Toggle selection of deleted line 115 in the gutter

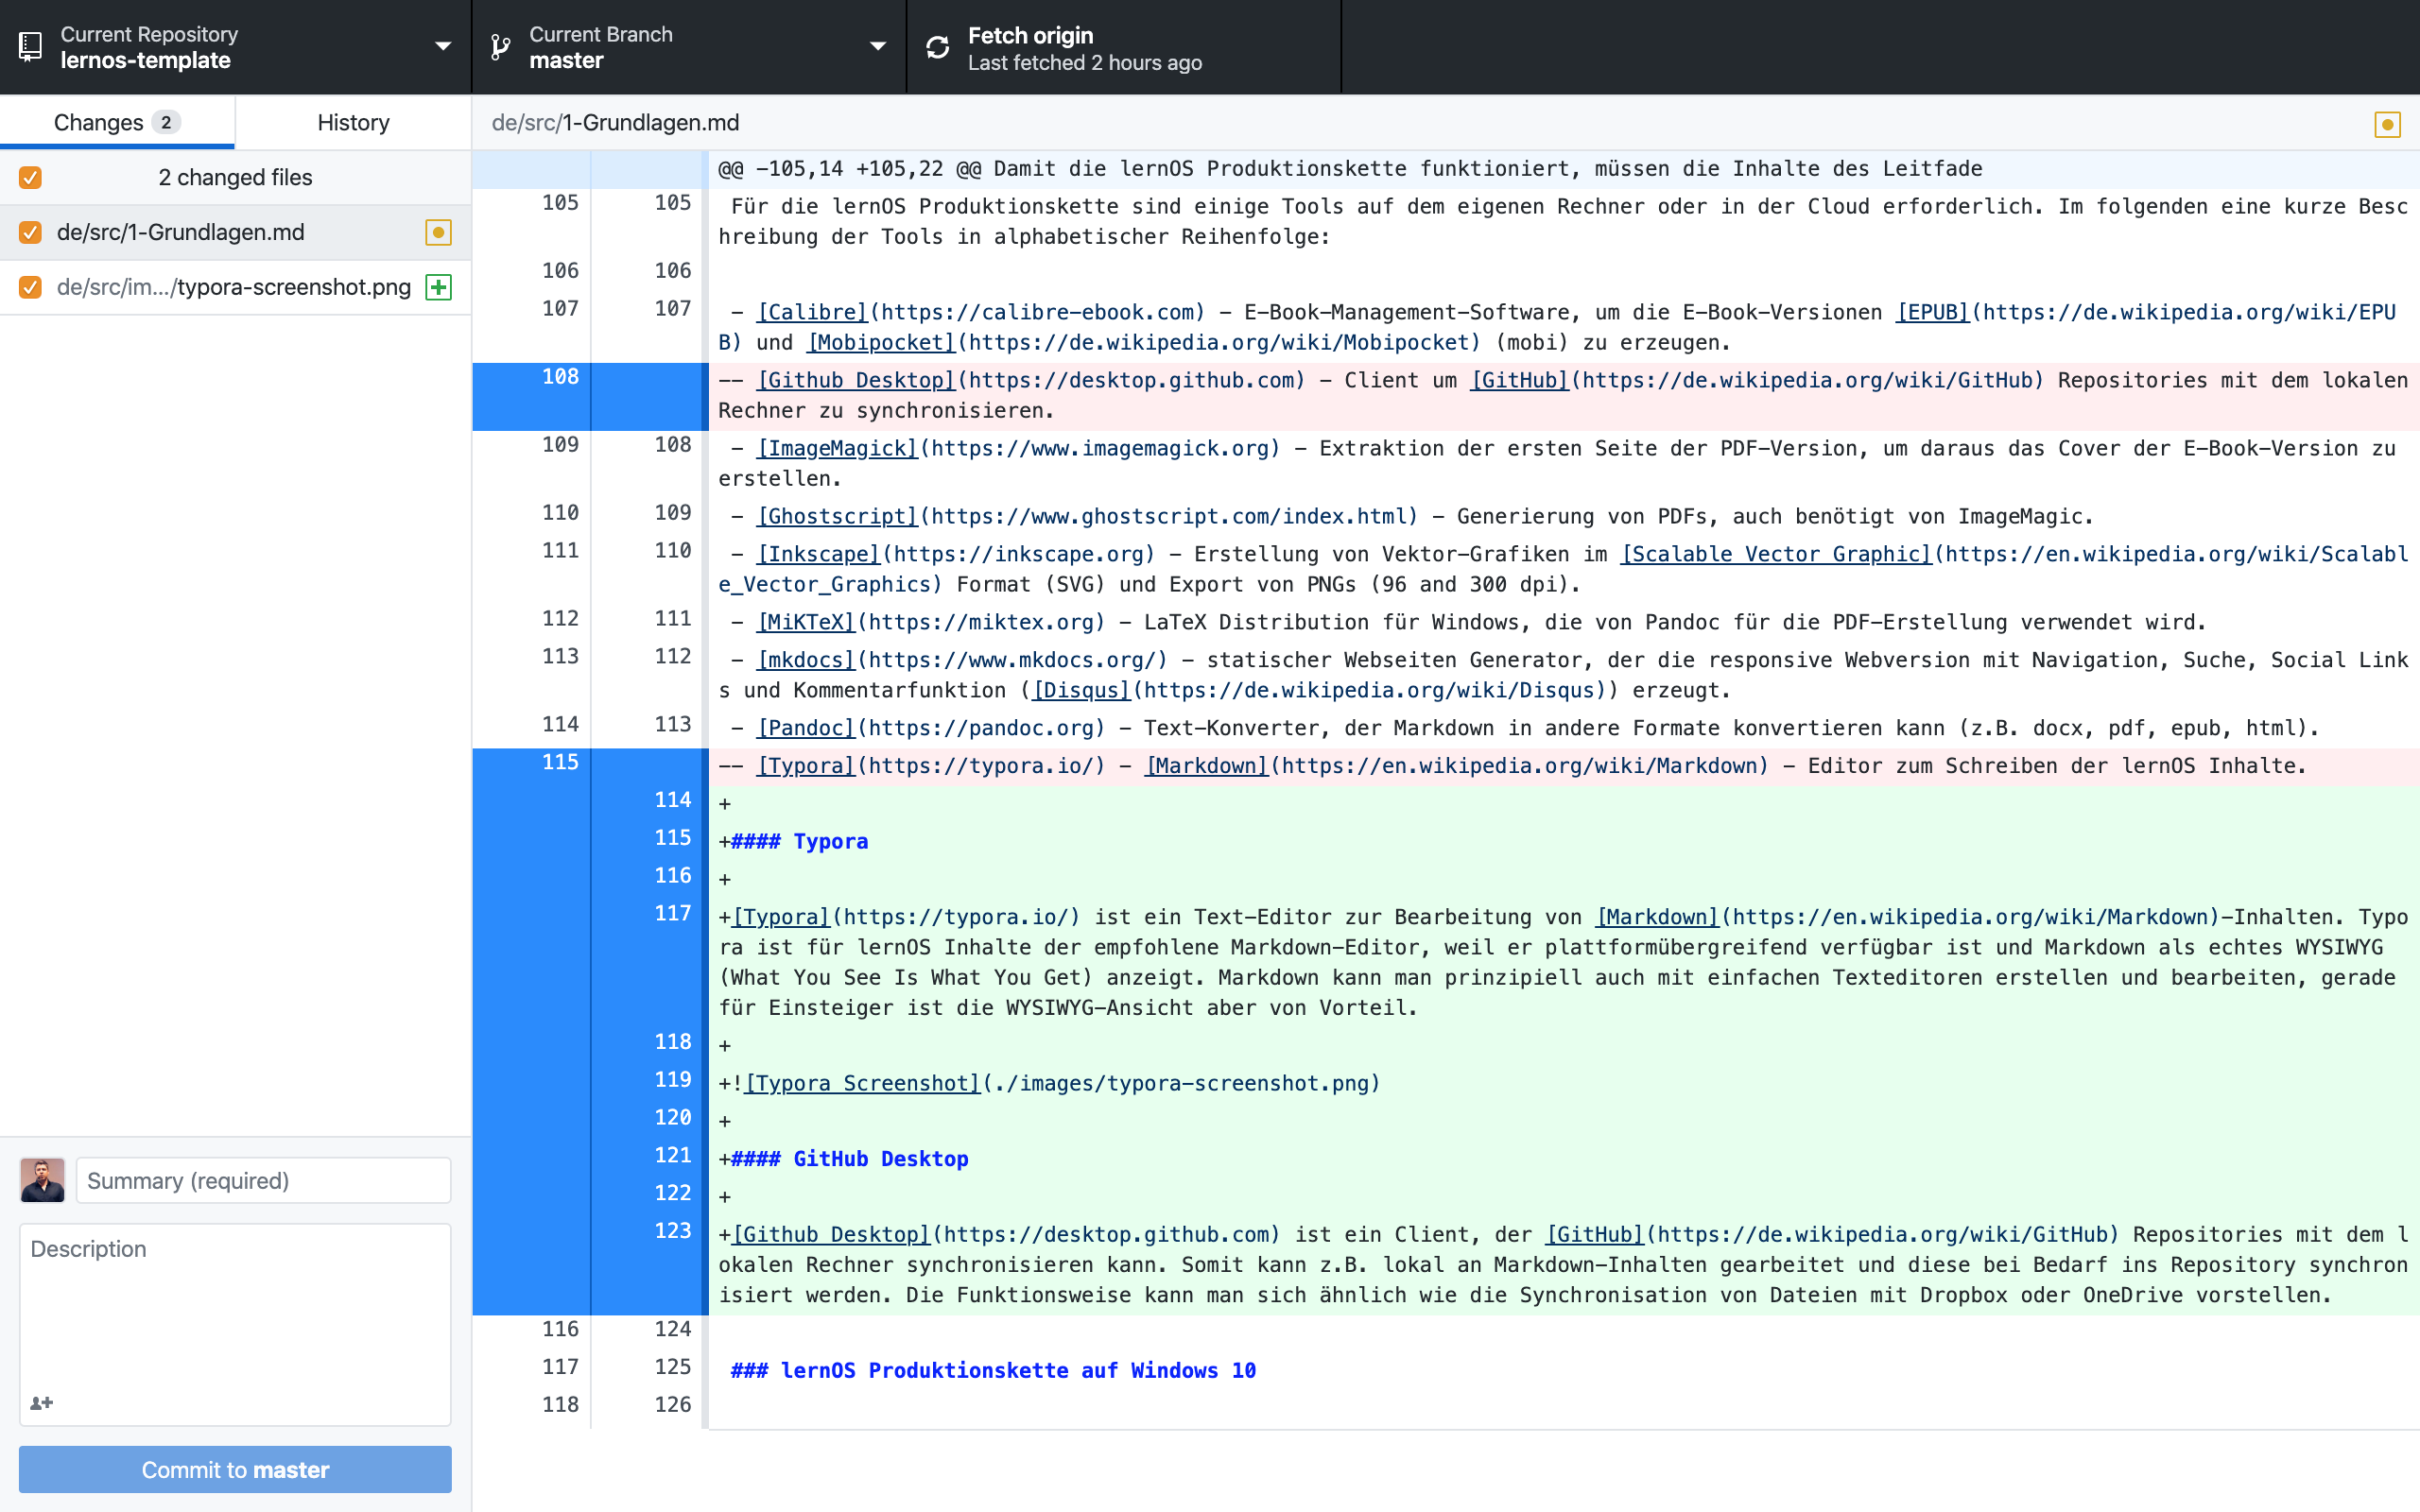590,767
